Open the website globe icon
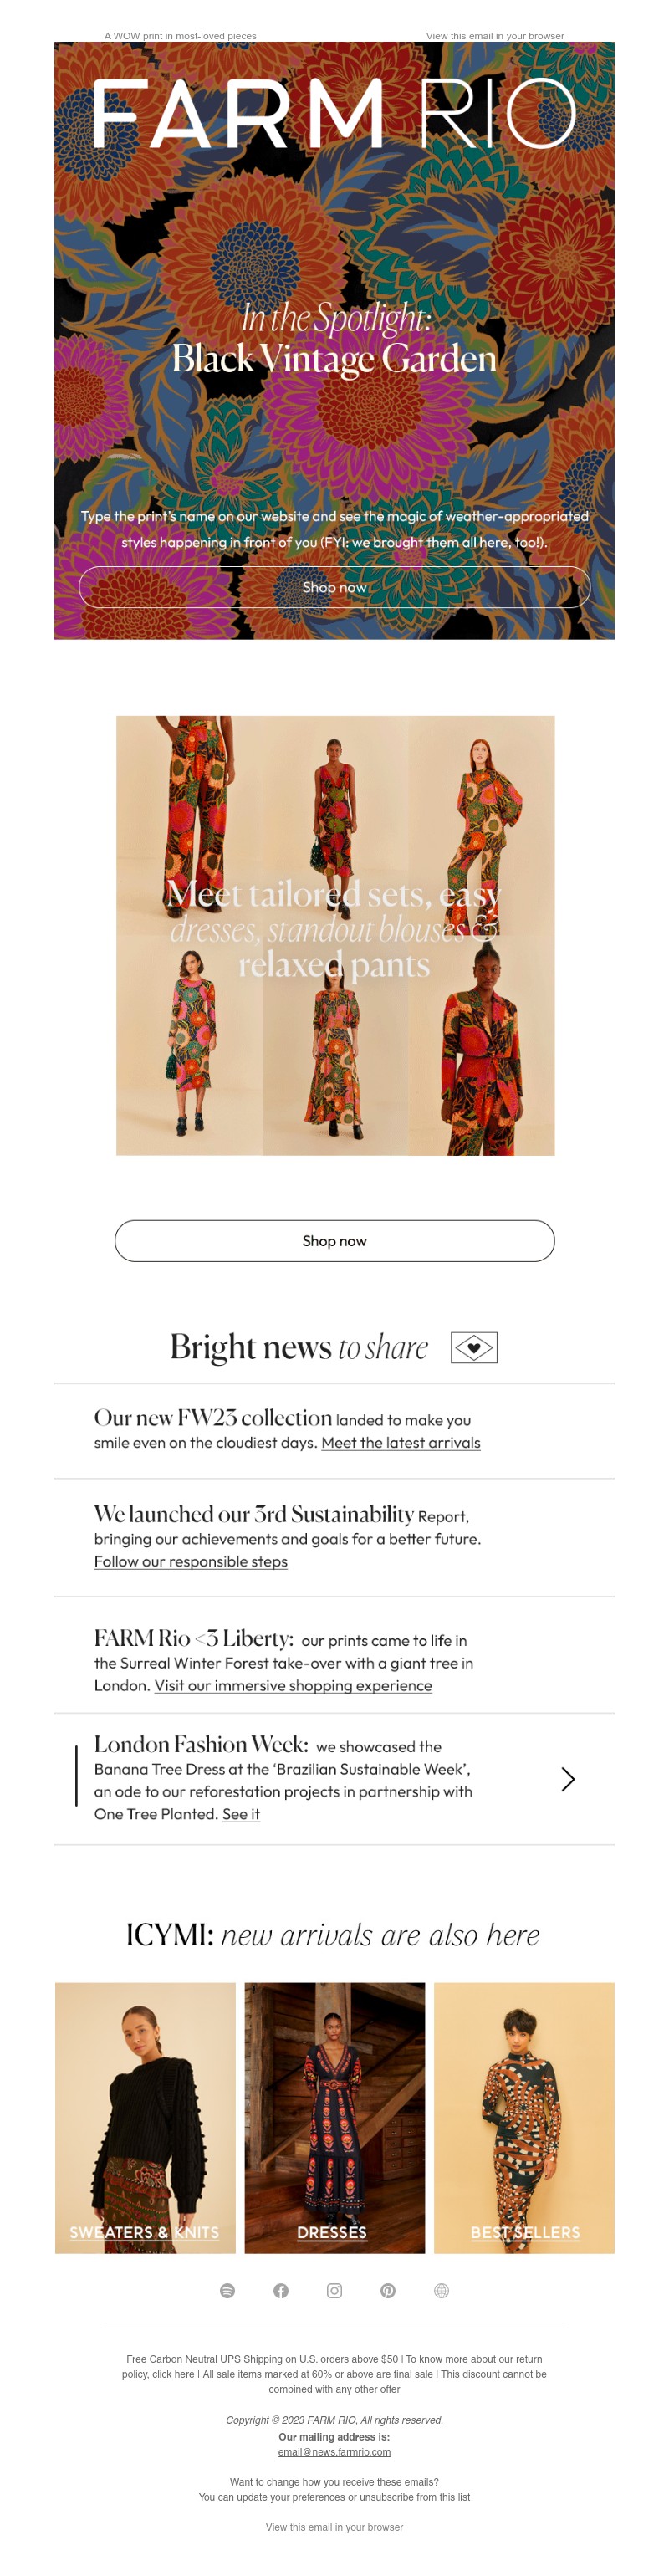The width and height of the screenshot is (669, 2576). click(x=441, y=2290)
